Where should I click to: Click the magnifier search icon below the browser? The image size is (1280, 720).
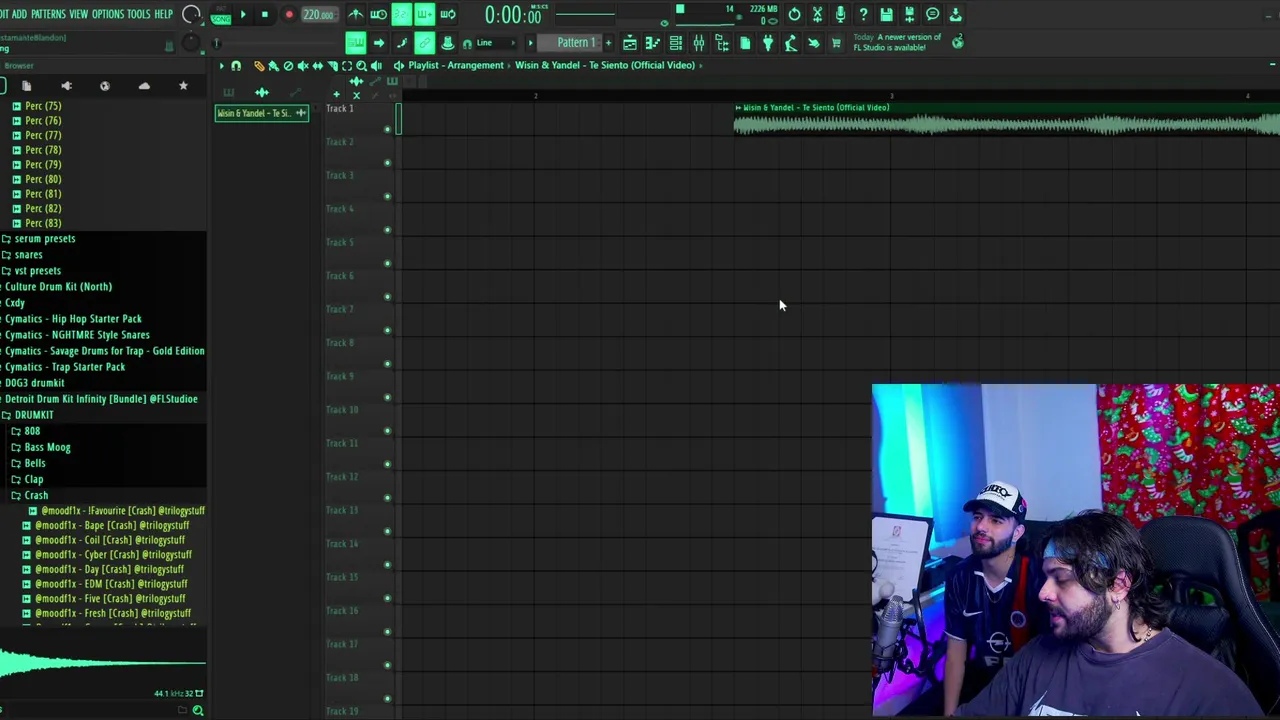point(198,710)
